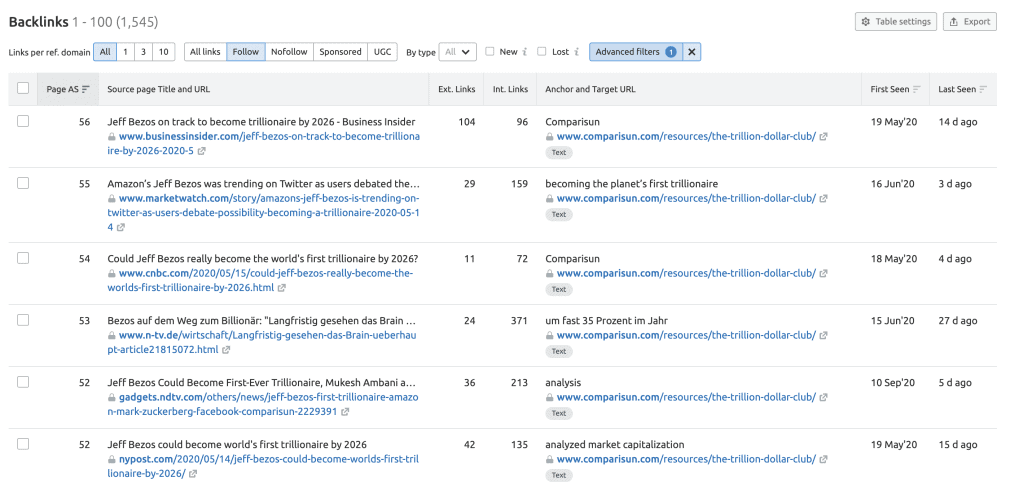The height and width of the screenshot is (487, 1010).
Task: Open target URL in Business Insider row
Action: pyautogui.click(x=686, y=137)
